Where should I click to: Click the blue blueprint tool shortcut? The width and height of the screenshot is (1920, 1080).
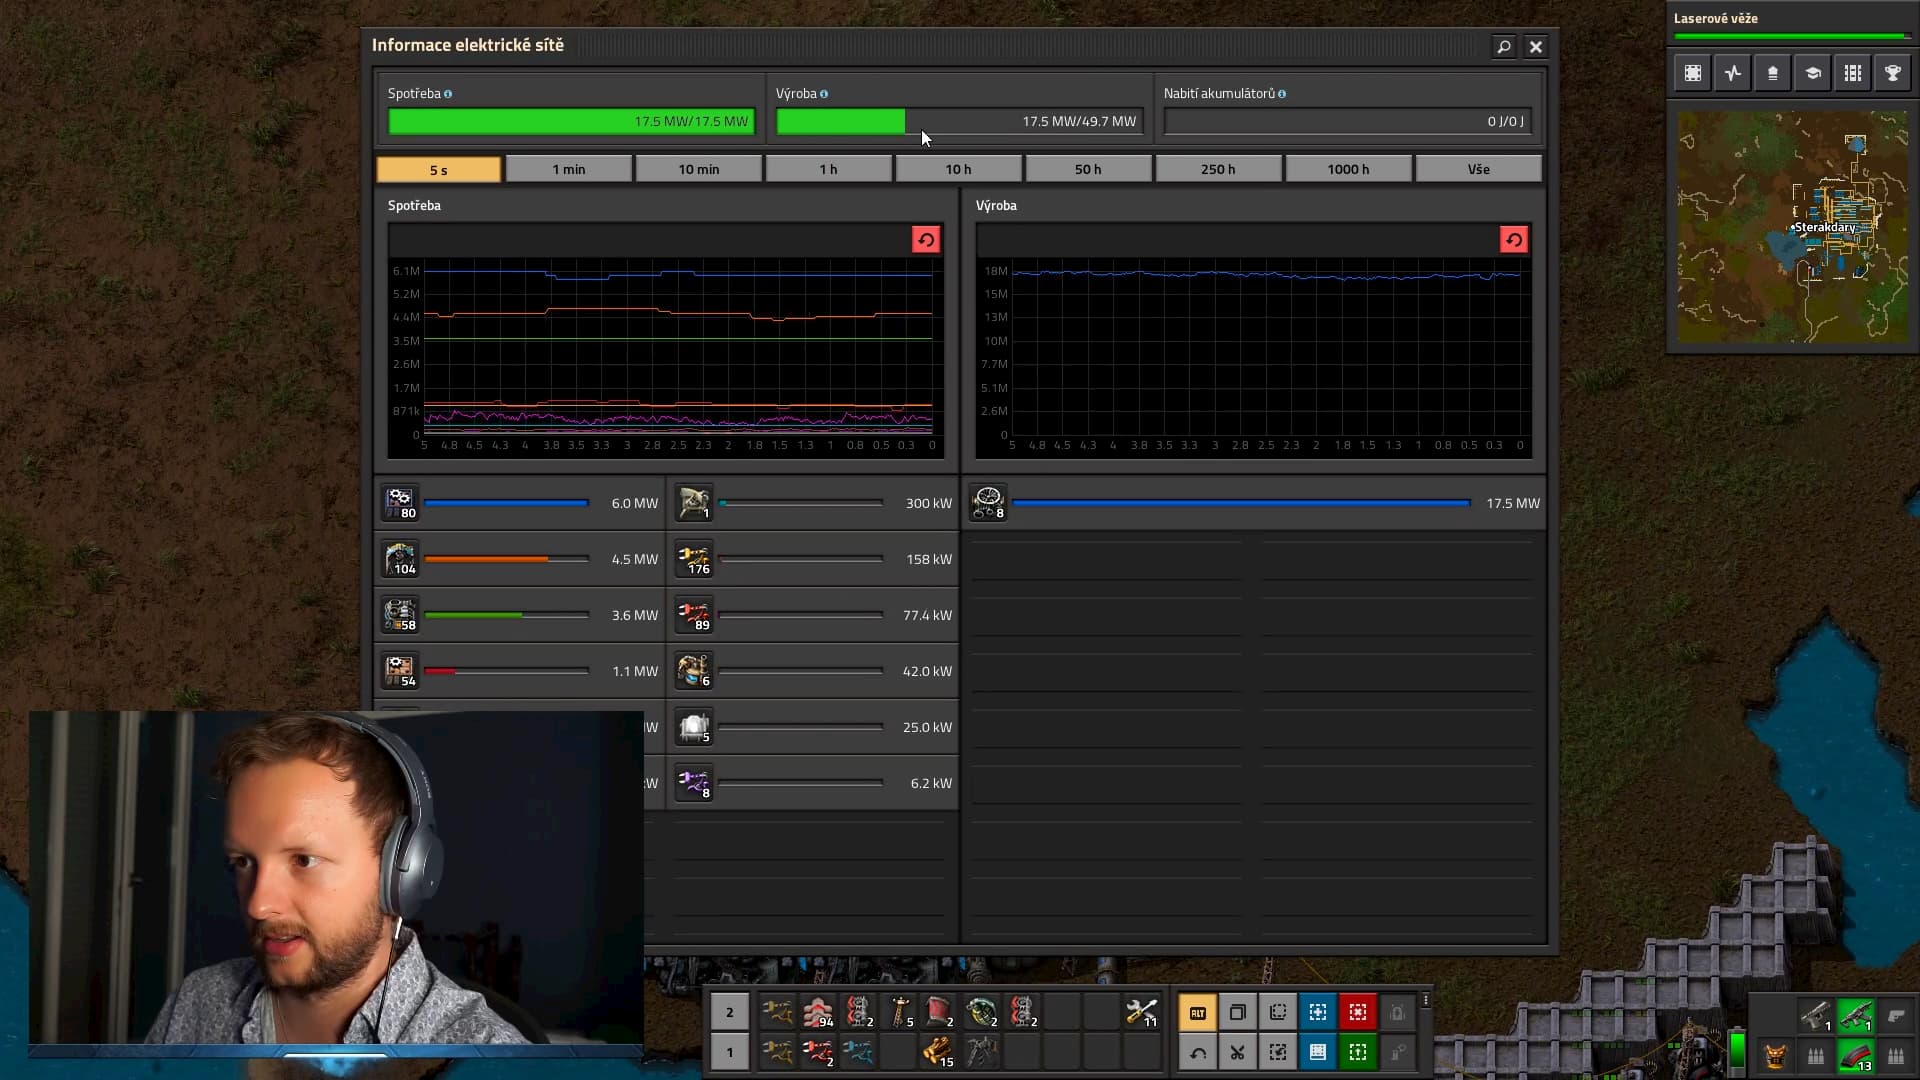point(1318,1013)
